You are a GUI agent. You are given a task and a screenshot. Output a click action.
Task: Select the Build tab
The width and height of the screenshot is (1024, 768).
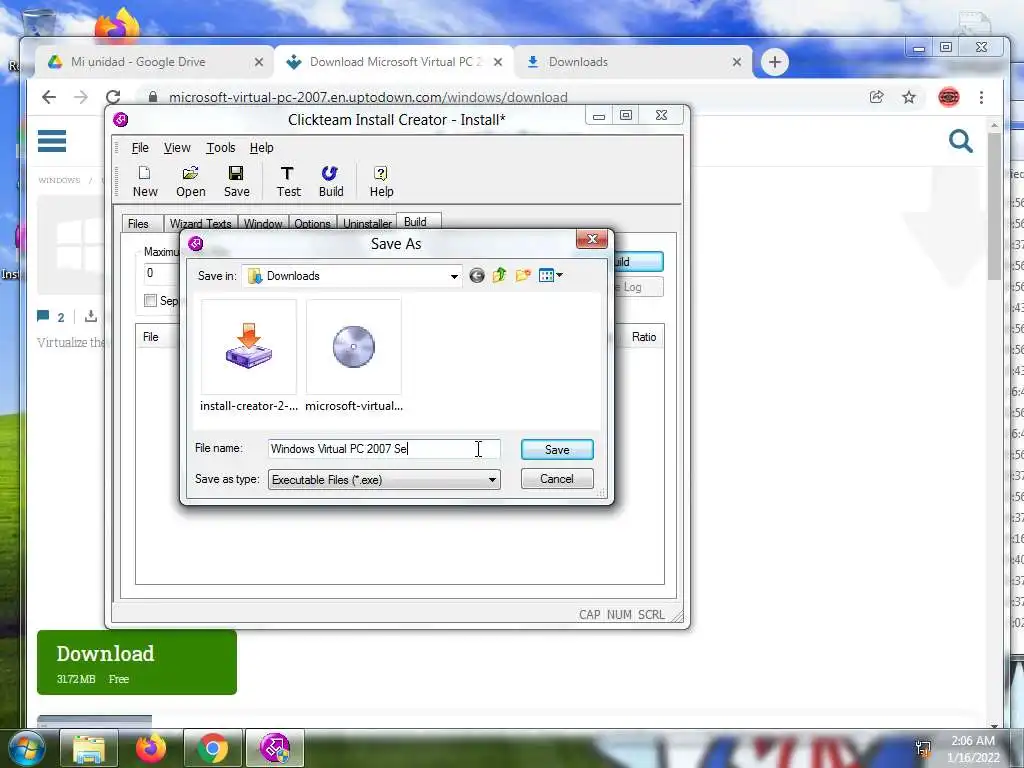(415, 222)
